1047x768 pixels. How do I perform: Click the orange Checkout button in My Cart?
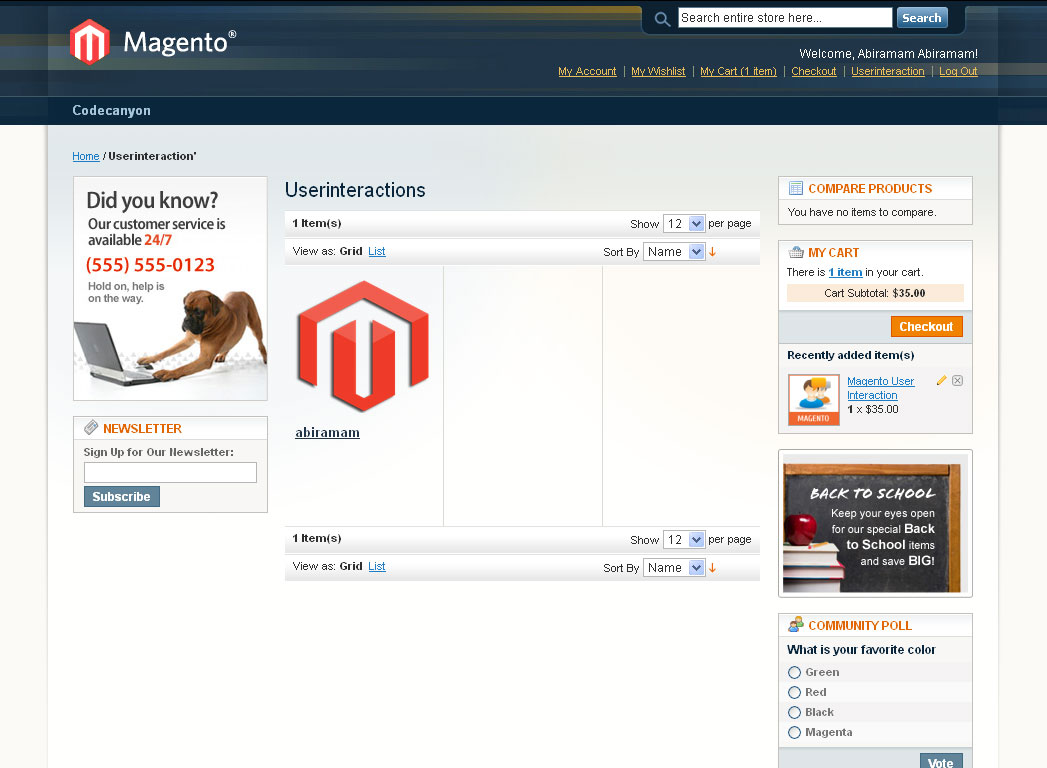[x=926, y=327]
